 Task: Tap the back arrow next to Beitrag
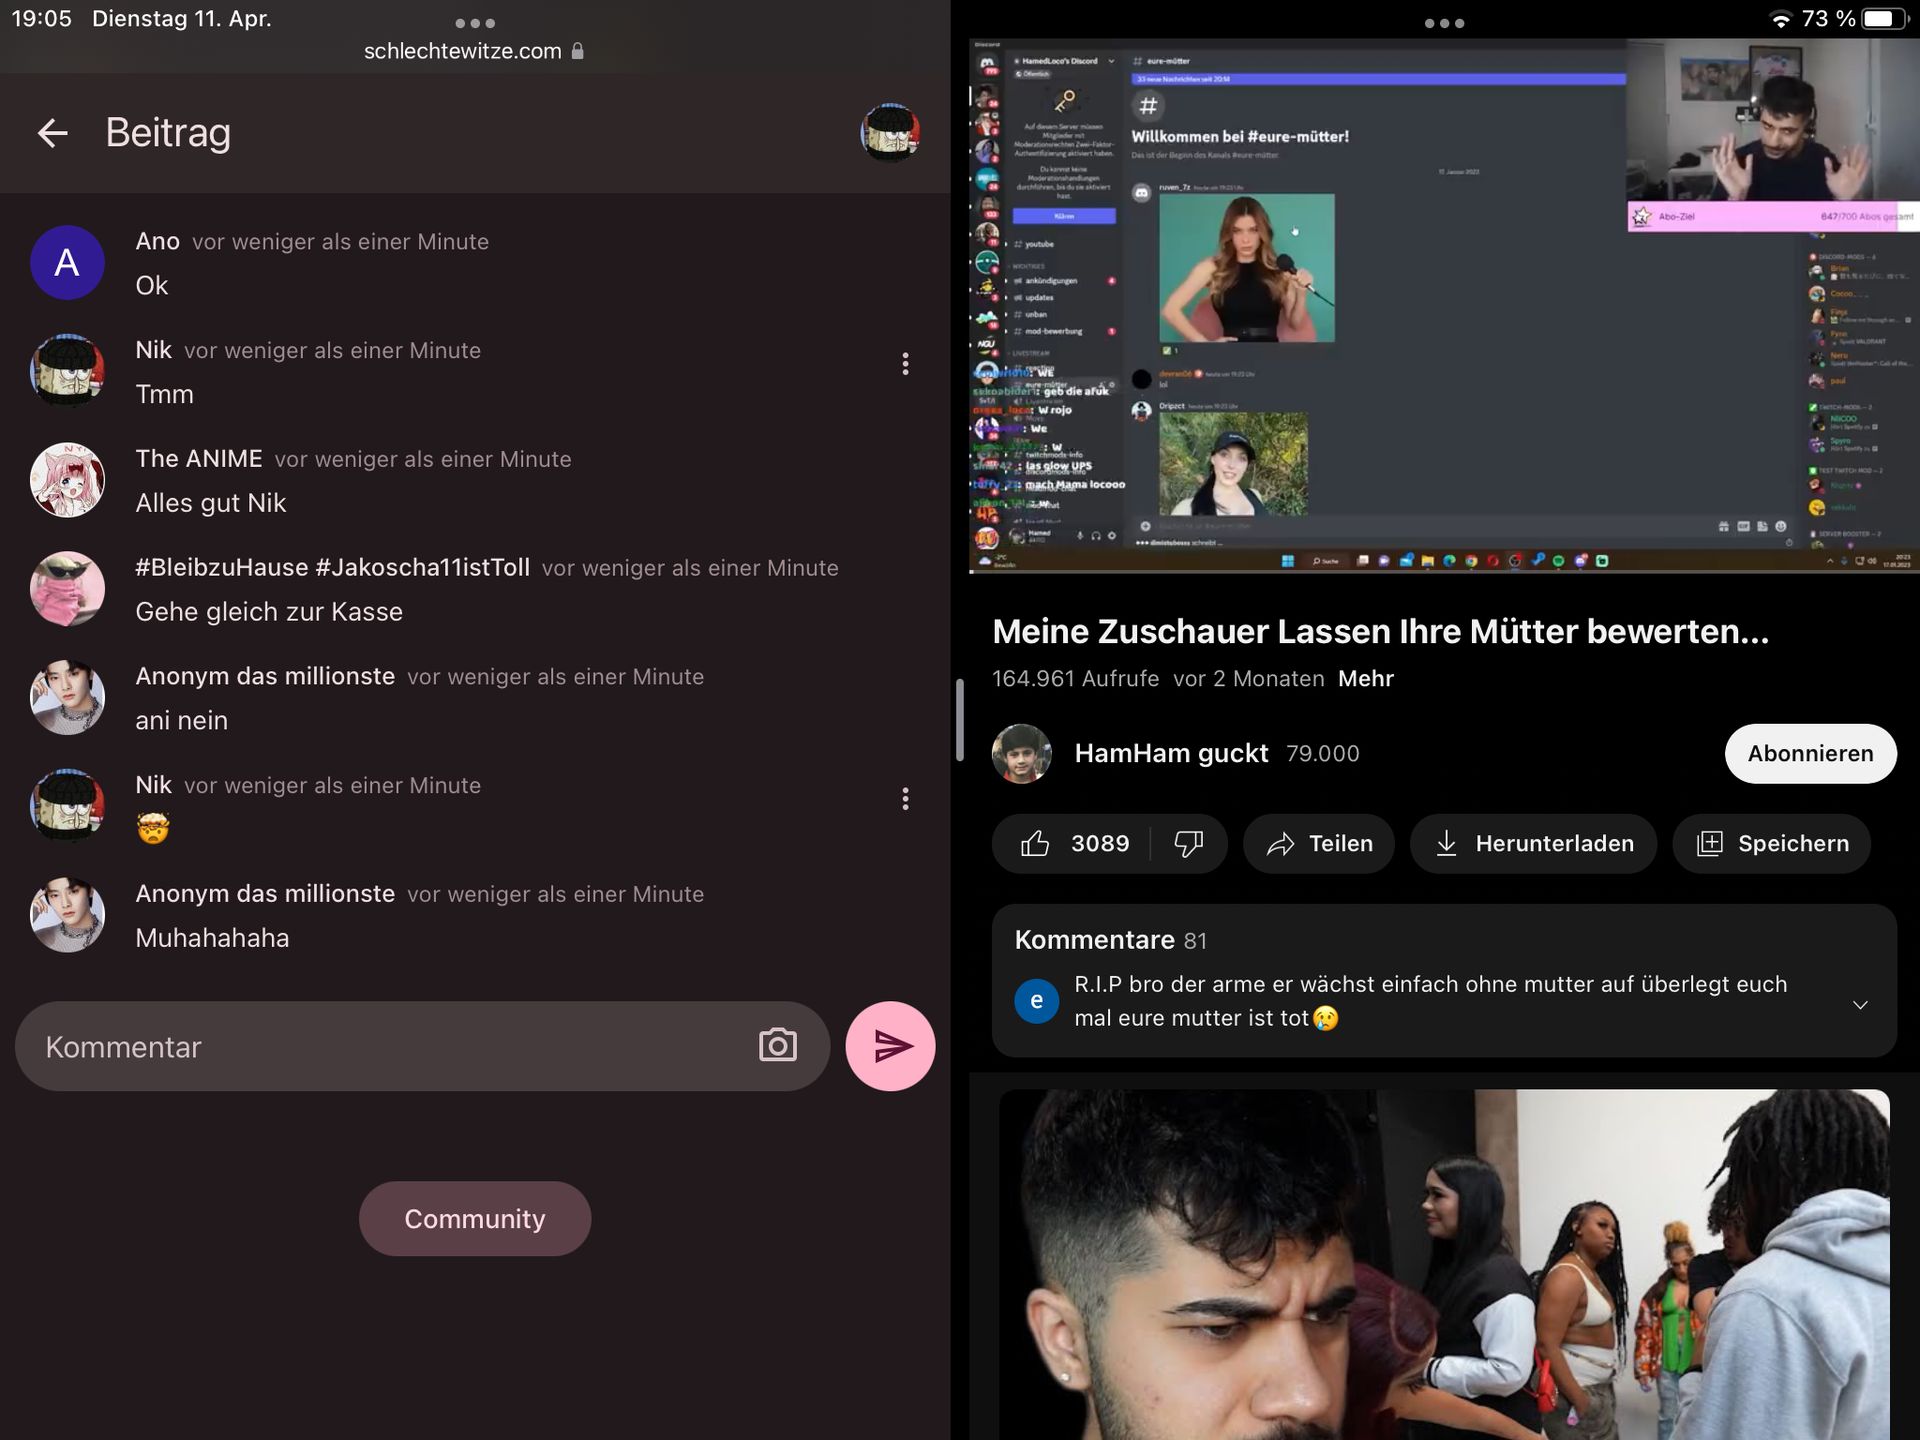click(x=52, y=133)
